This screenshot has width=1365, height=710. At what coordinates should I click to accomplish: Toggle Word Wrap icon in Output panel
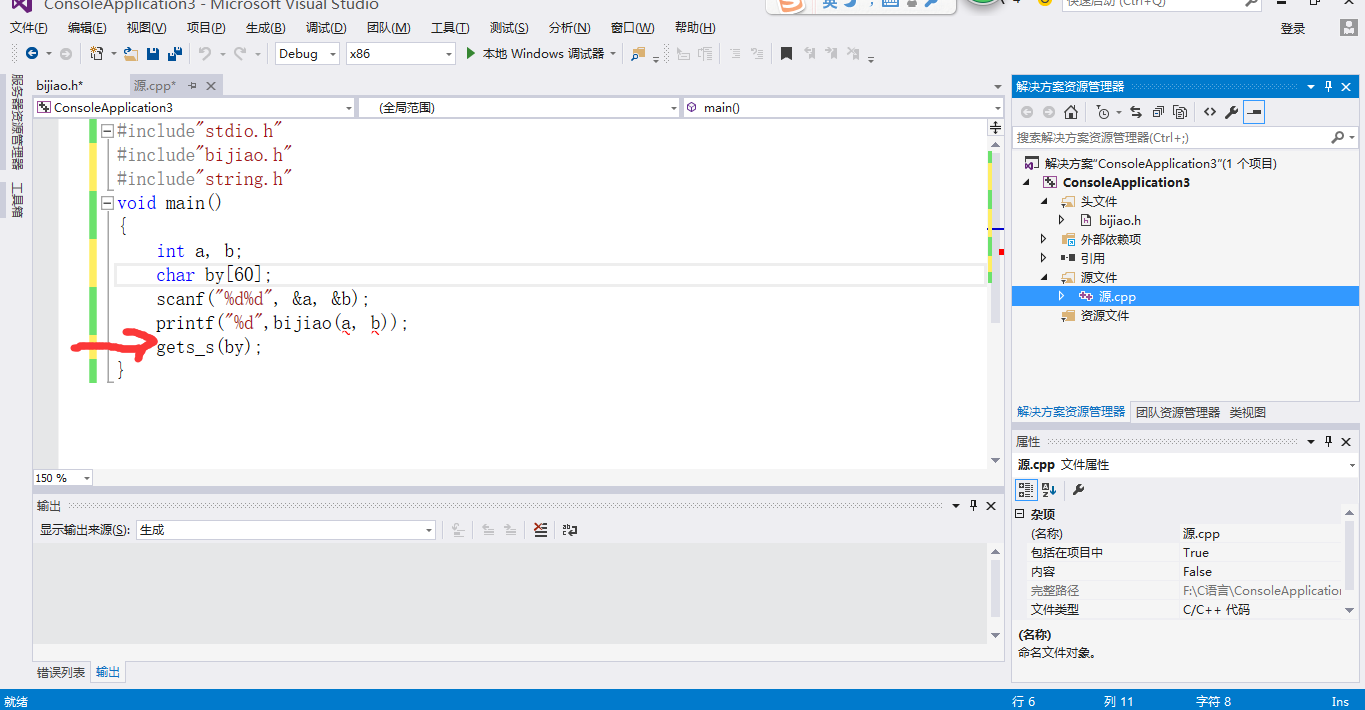pyautogui.click(x=569, y=530)
